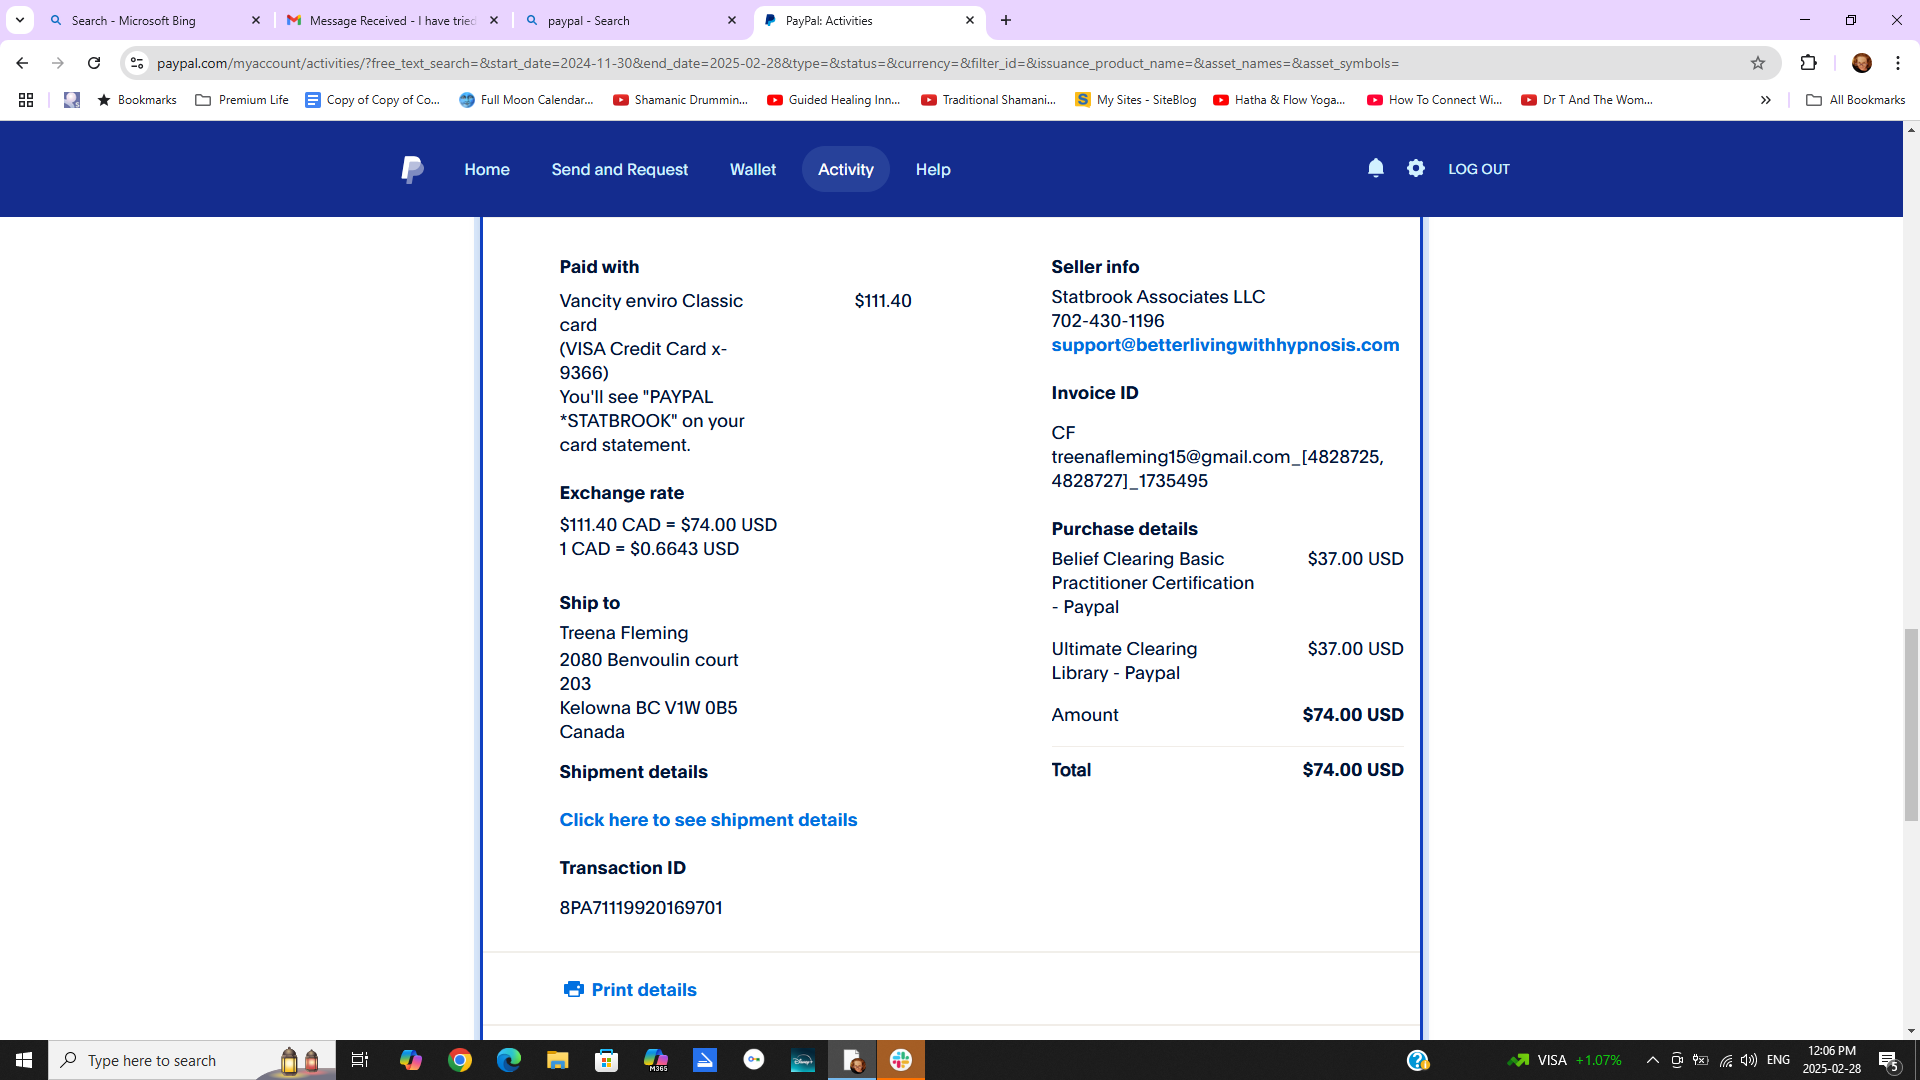
Task: View site information icon in address bar
Action: click(x=138, y=63)
